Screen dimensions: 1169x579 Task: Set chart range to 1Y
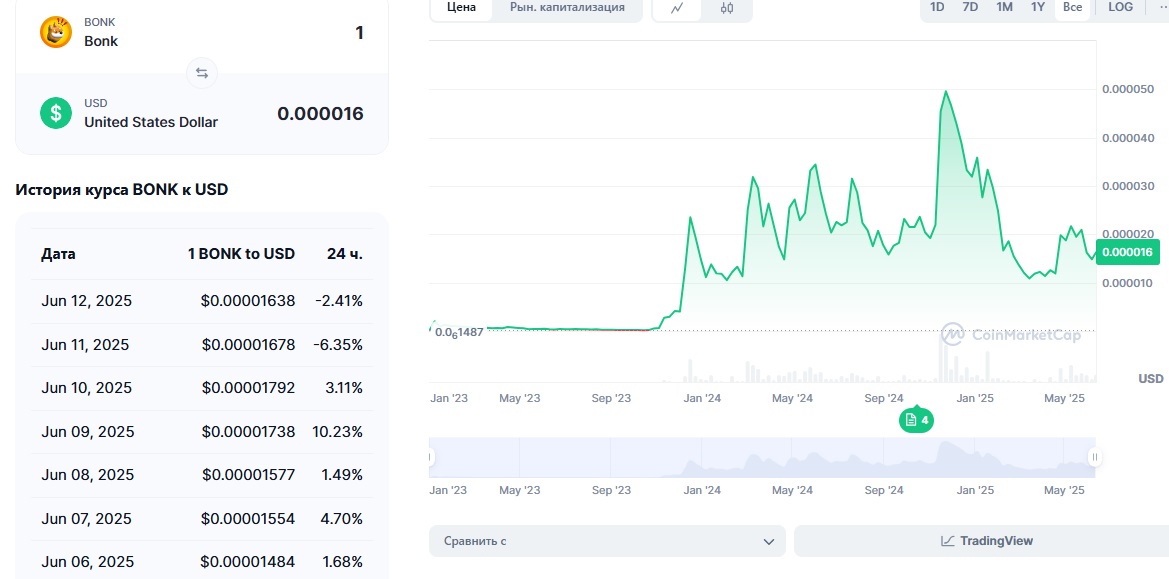pyautogui.click(x=1038, y=7)
